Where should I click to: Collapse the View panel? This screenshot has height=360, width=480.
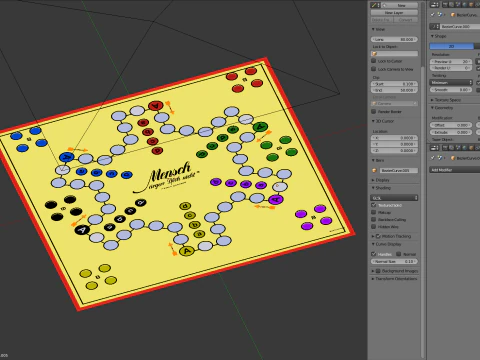[x=373, y=29]
